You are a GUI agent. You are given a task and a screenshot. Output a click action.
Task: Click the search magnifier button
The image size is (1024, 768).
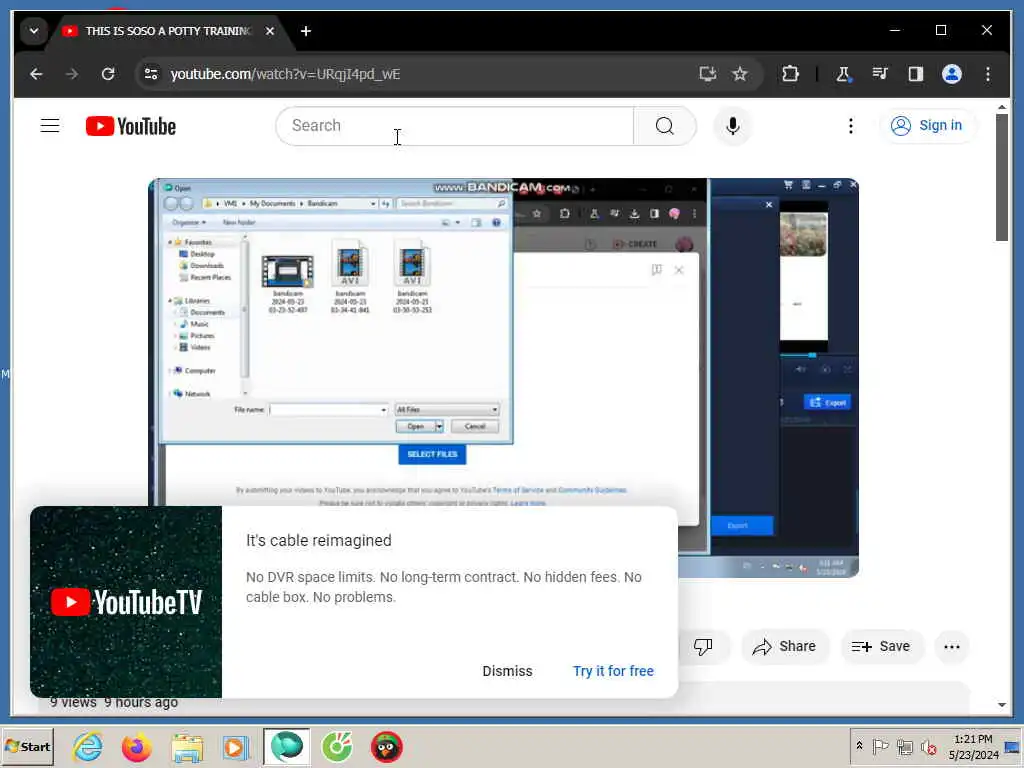point(664,125)
